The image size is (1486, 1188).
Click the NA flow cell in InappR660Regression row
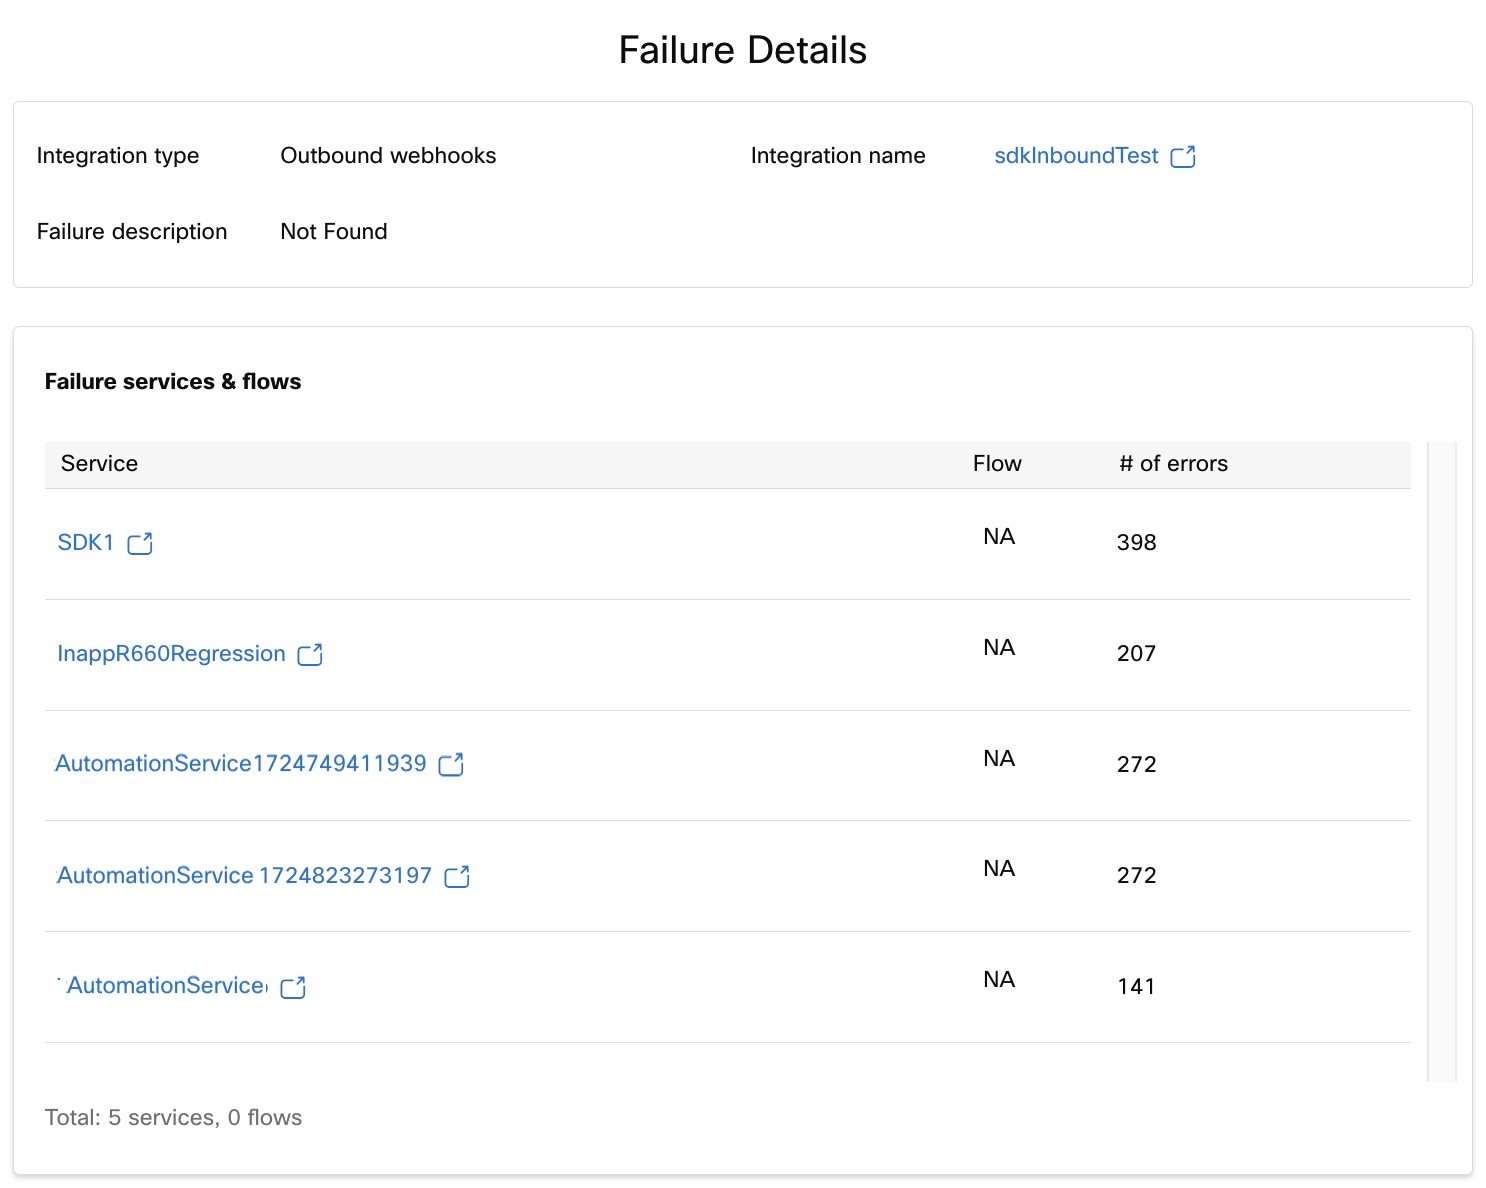tap(999, 647)
